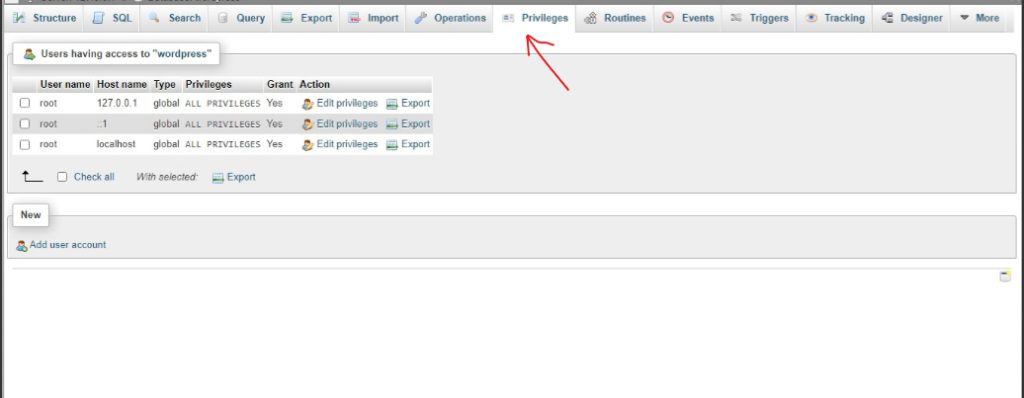
Task: Select the Privileges tab
Action: click(x=535, y=18)
